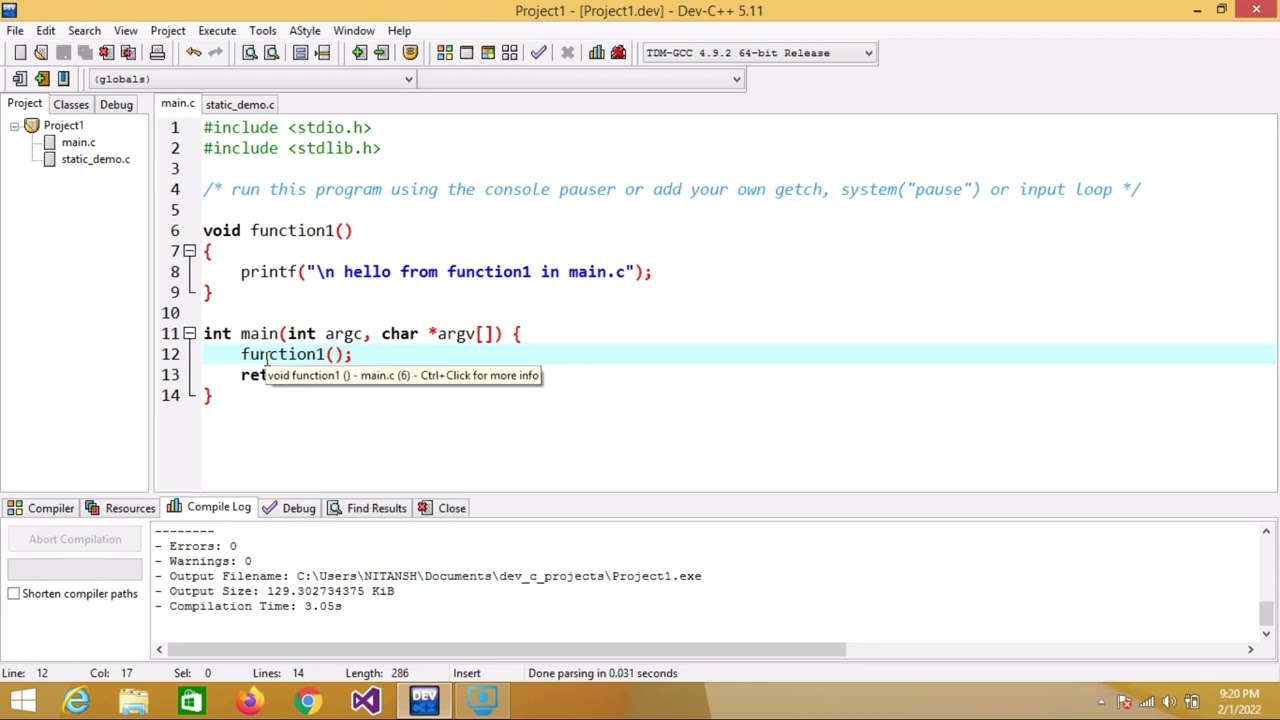
Task: Switch to the Debug sidebar tab
Action: [x=116, y=105]
